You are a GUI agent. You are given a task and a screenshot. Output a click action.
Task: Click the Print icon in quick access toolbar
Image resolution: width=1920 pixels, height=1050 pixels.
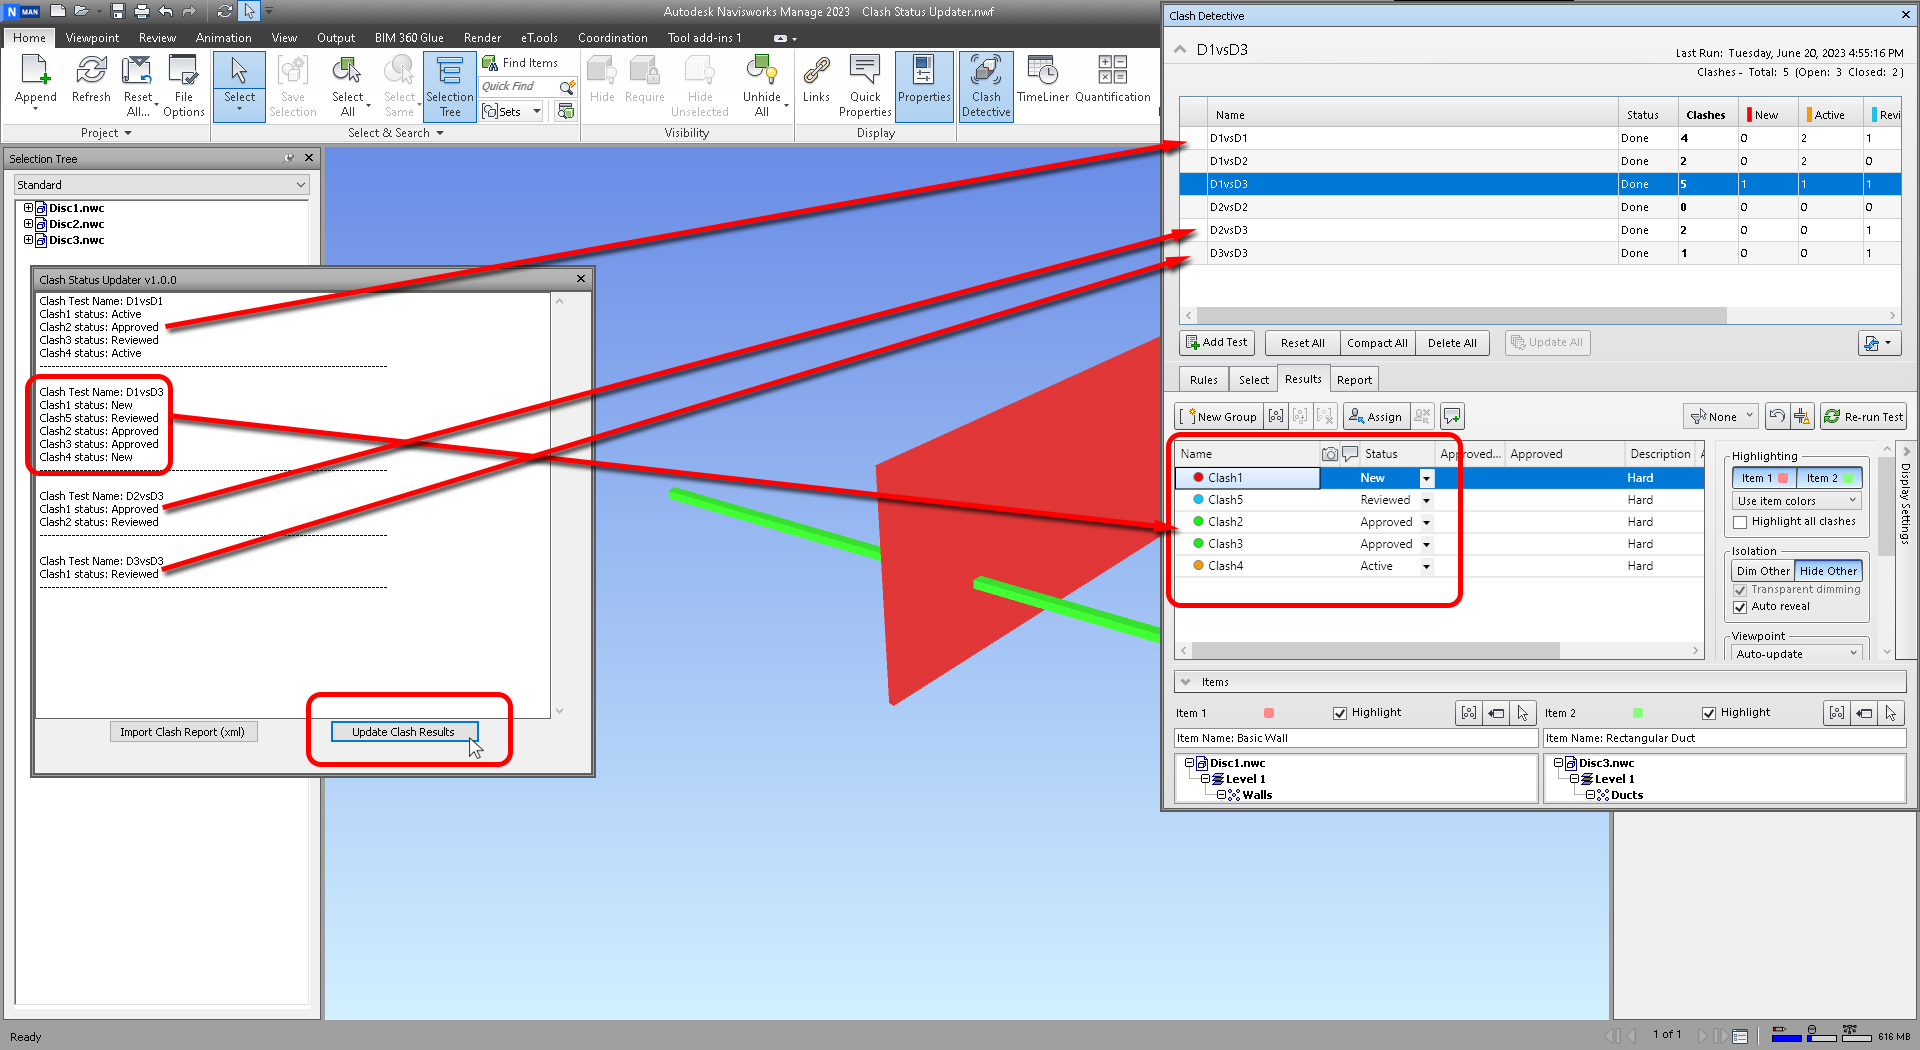tap(142, 11)
